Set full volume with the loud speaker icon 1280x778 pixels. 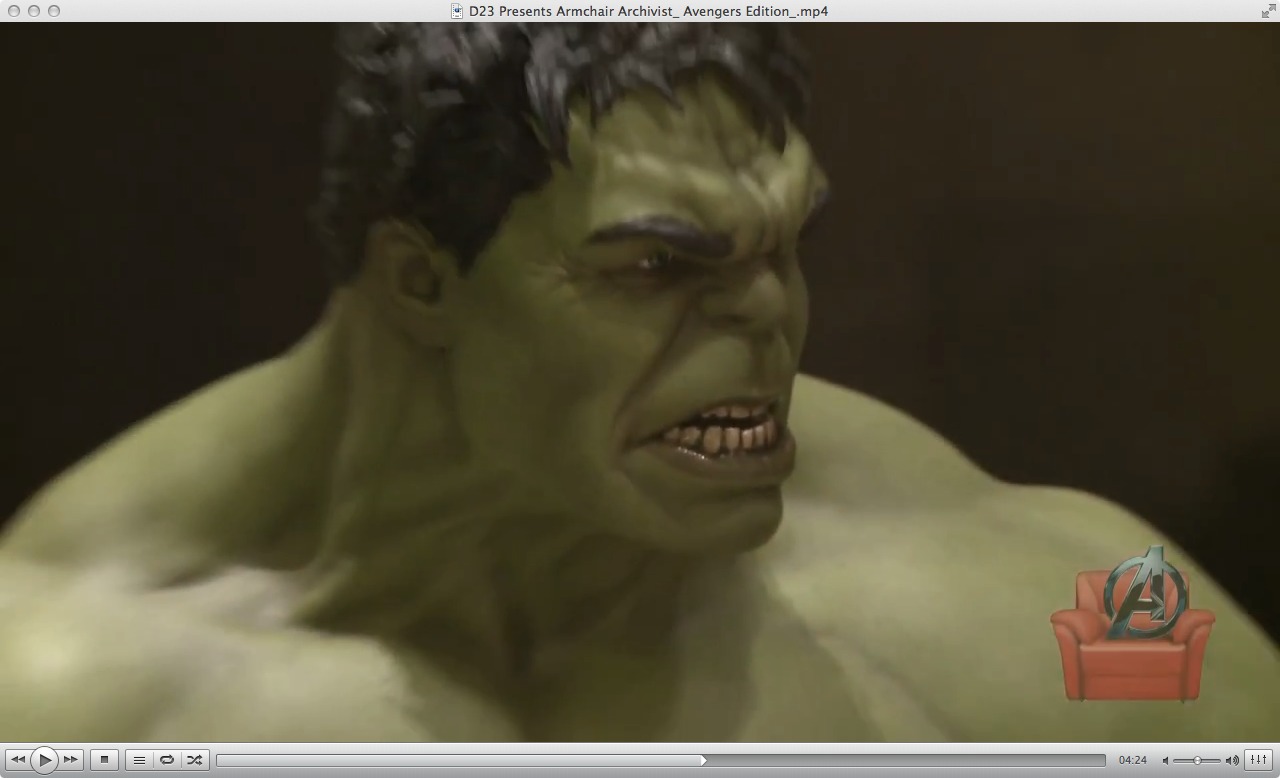1232,761
